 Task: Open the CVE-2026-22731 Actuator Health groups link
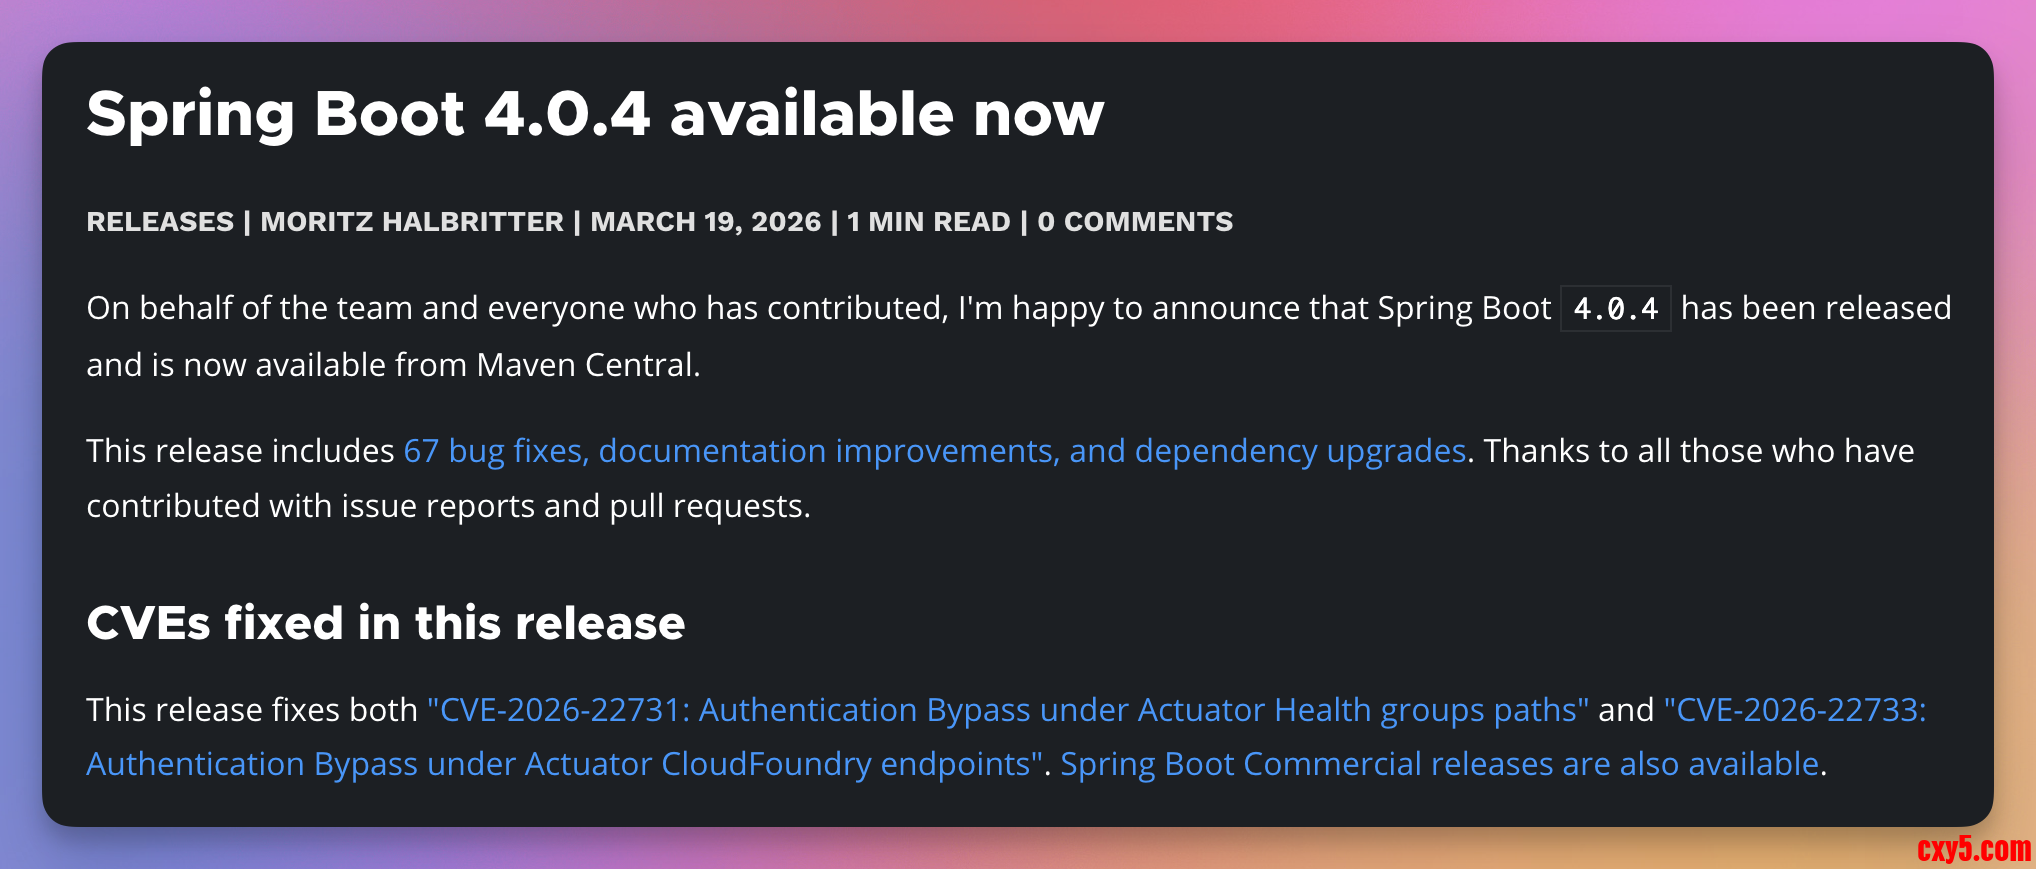[x=1007, y=710]
